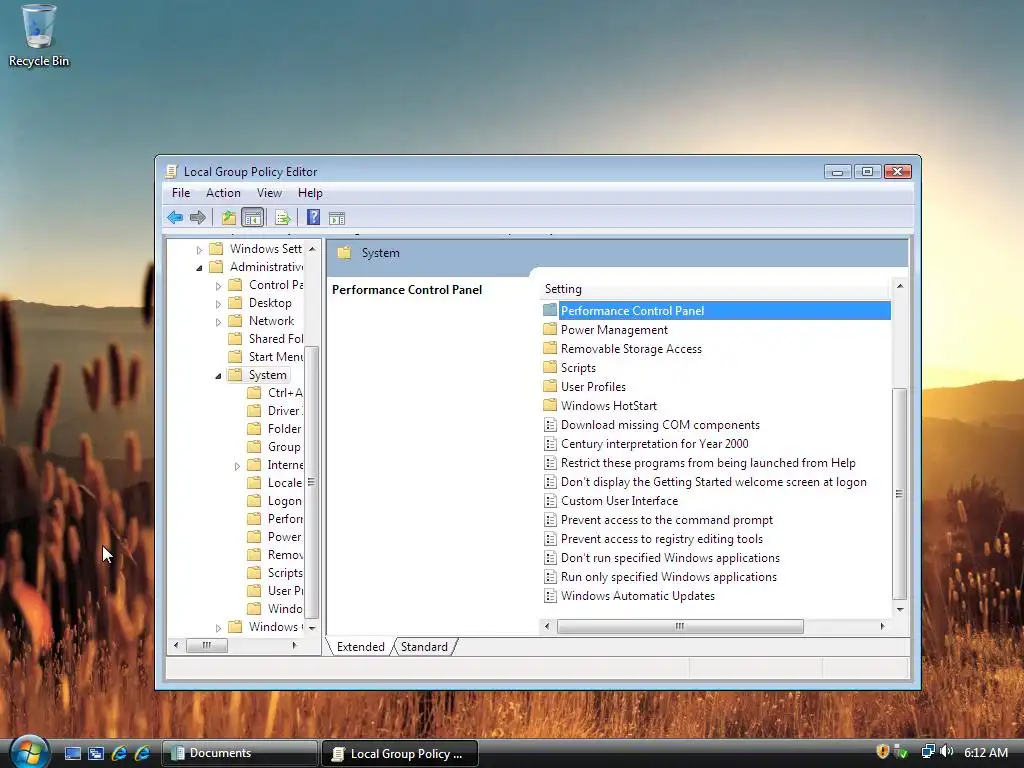
Task: Launch second Internet Explorer quick launch icon
Action: 142,753
